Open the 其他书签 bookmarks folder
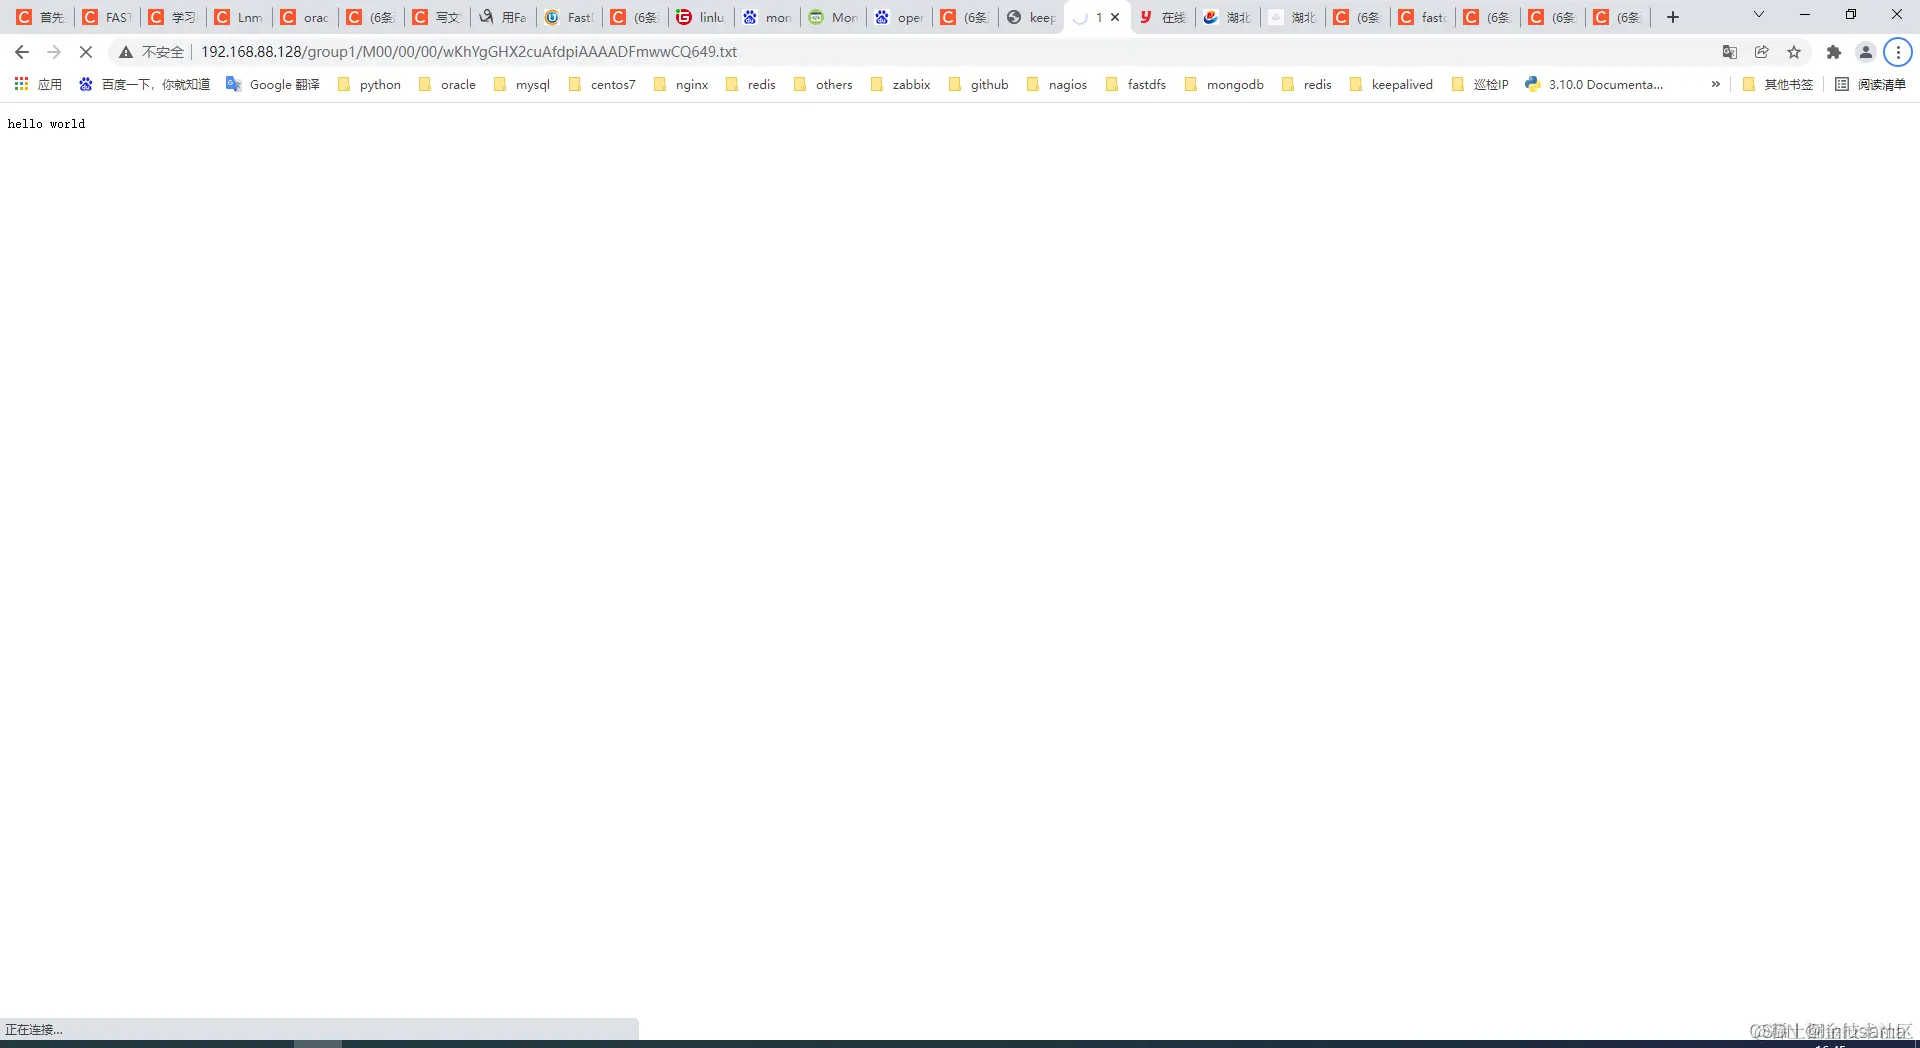The height and width of the screenshot is (1048, 1920). [x=1777, y=85]
